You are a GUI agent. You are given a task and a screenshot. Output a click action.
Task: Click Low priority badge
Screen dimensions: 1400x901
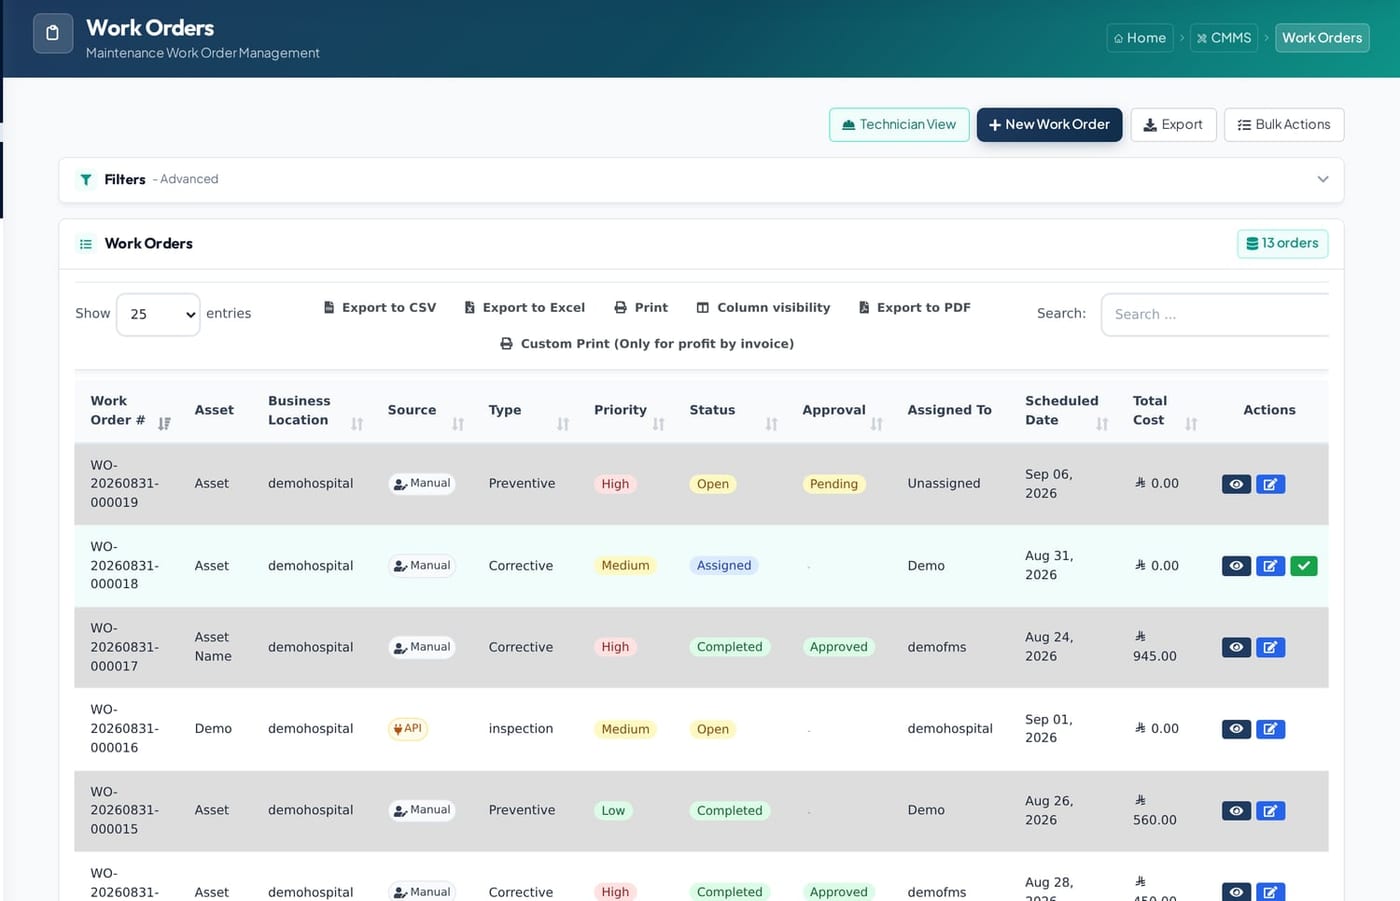(613, 811)
